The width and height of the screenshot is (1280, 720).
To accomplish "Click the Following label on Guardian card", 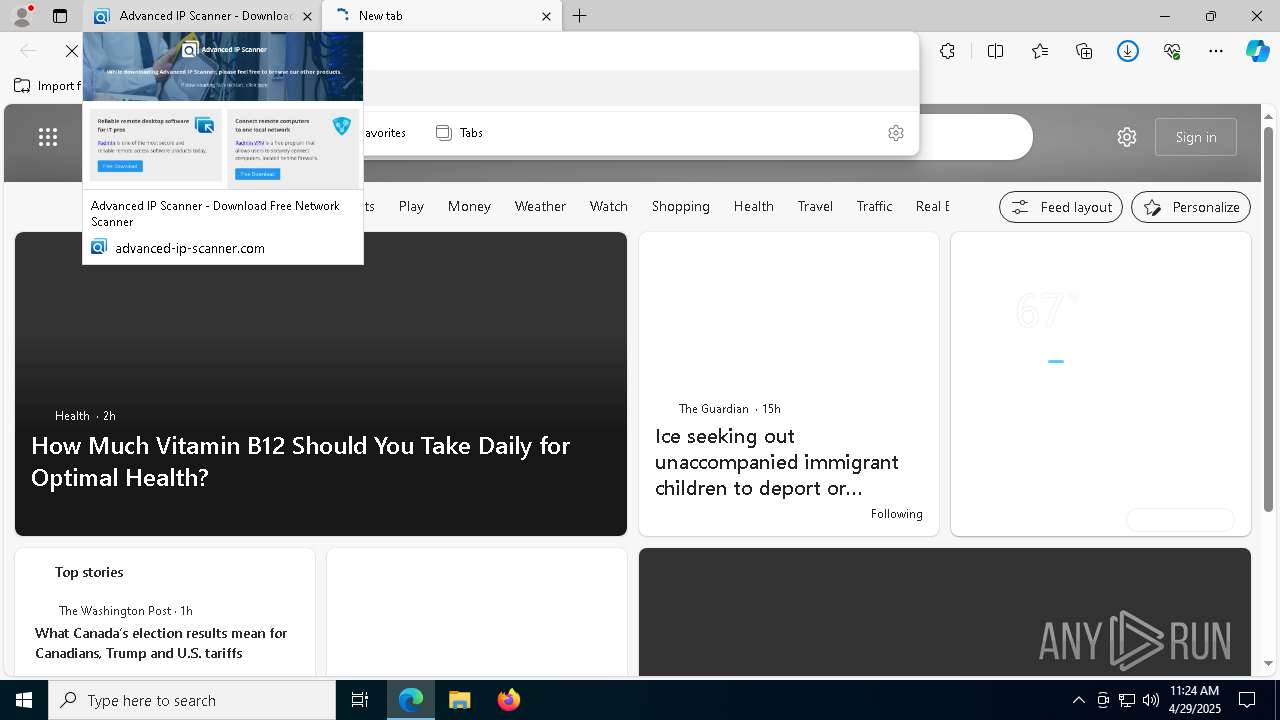I will tap(896, 514).
